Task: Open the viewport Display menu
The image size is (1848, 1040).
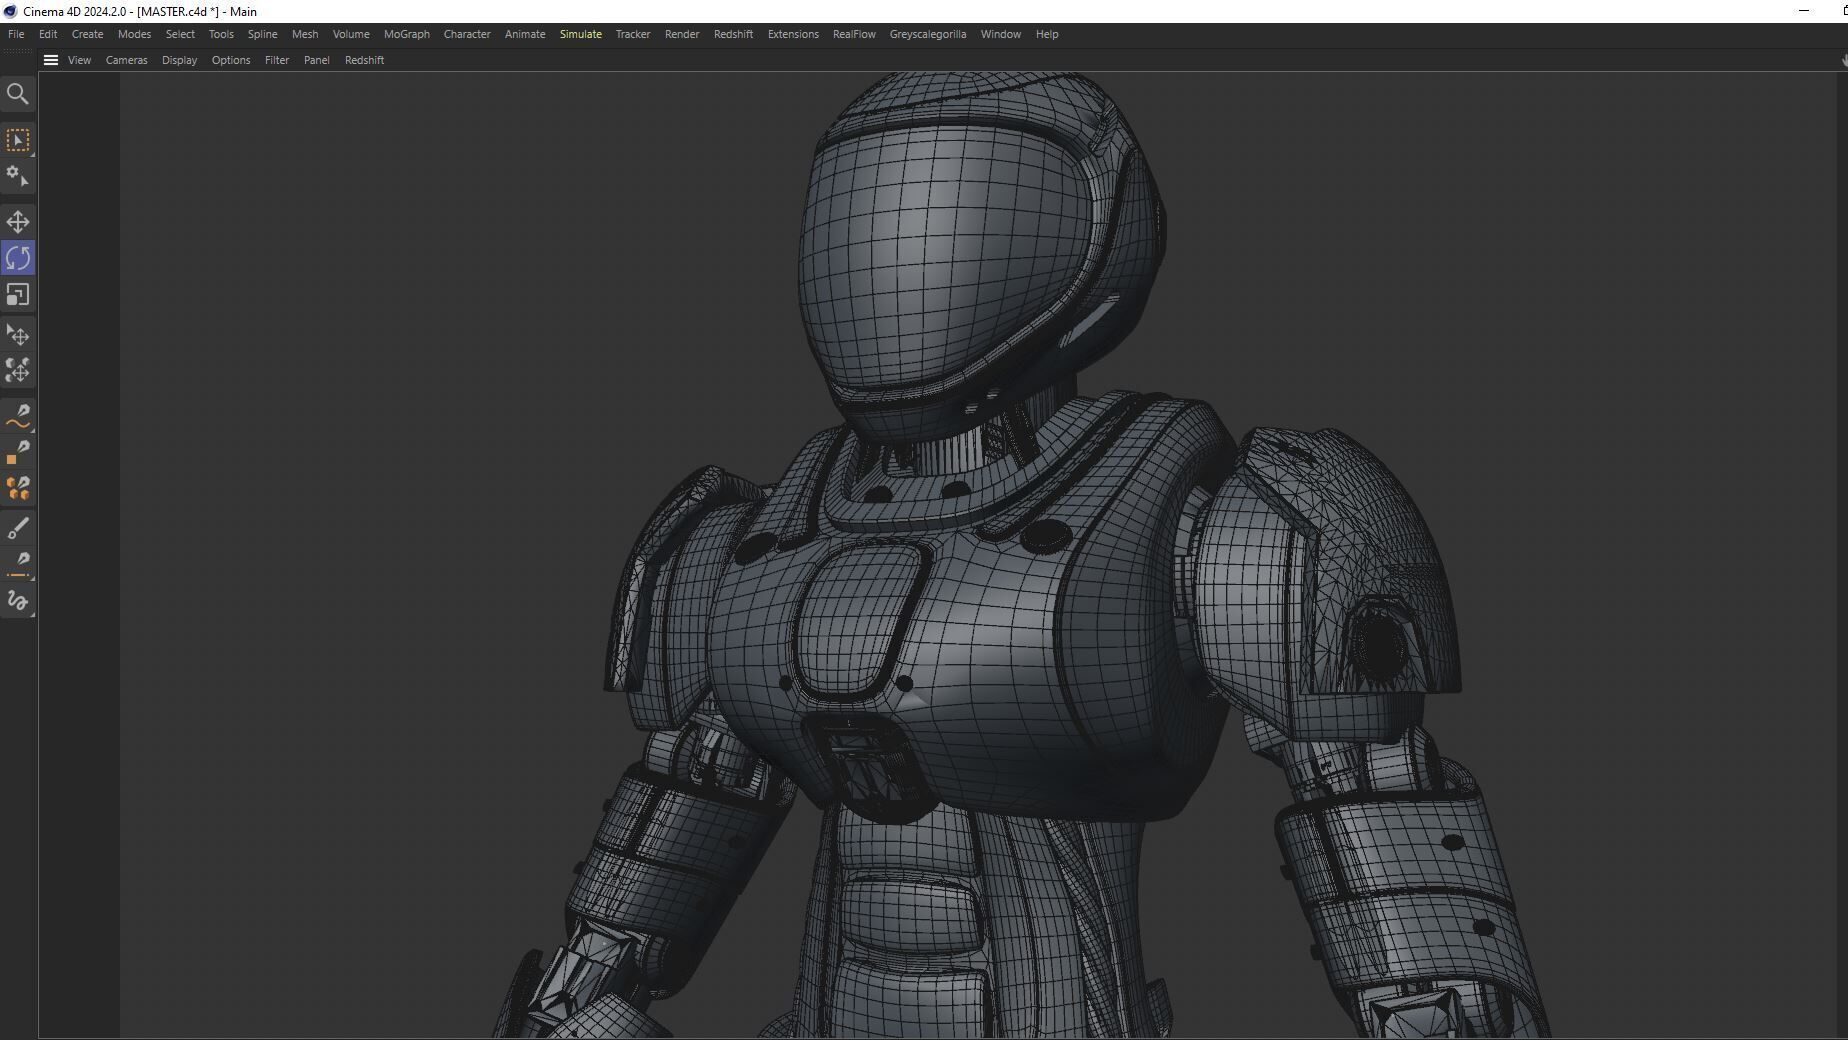Action: coord(180,60)
